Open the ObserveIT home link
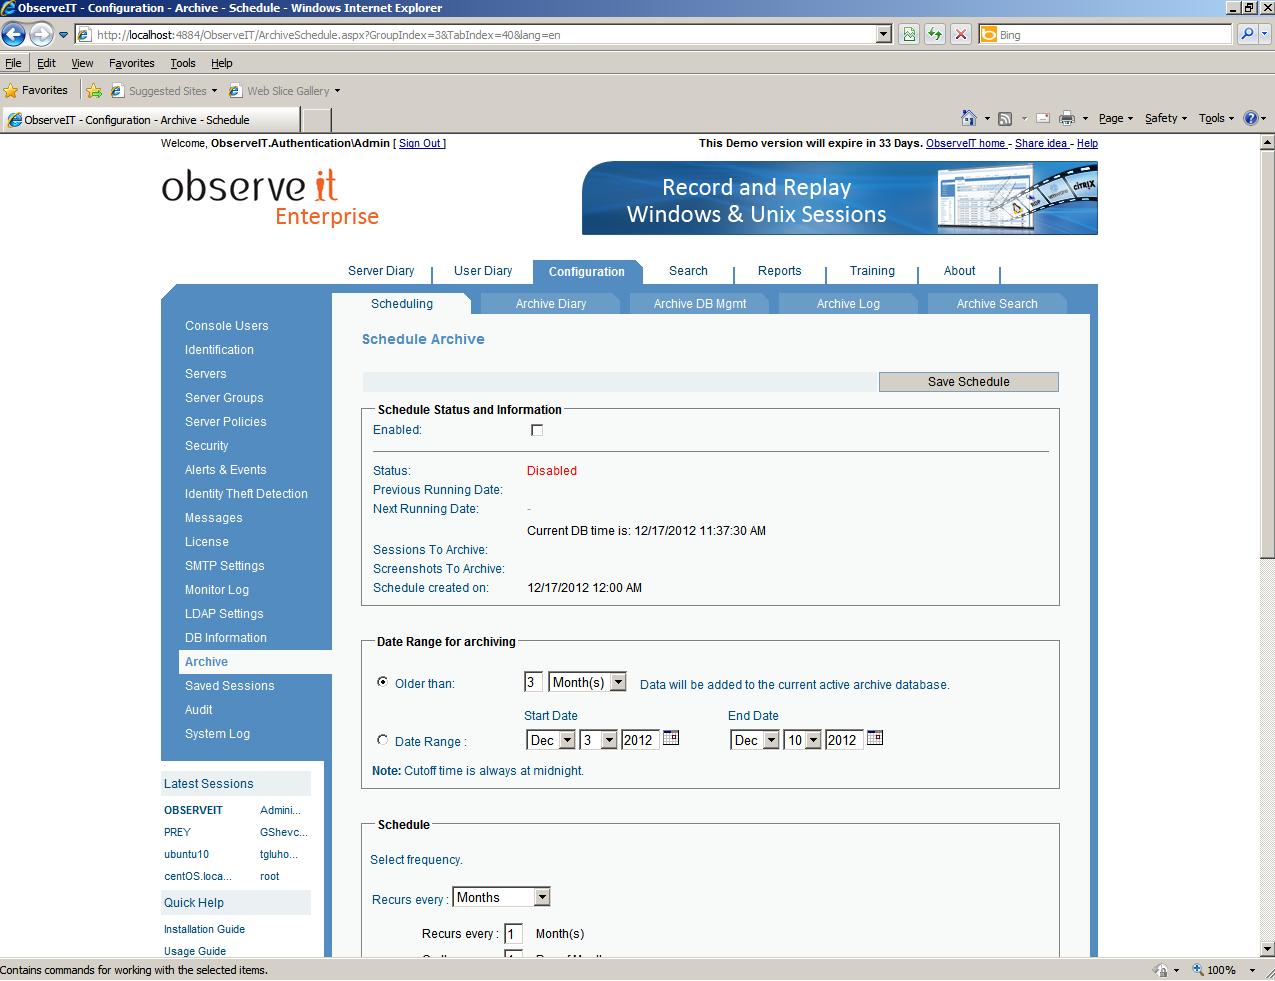 coord(966,143)
